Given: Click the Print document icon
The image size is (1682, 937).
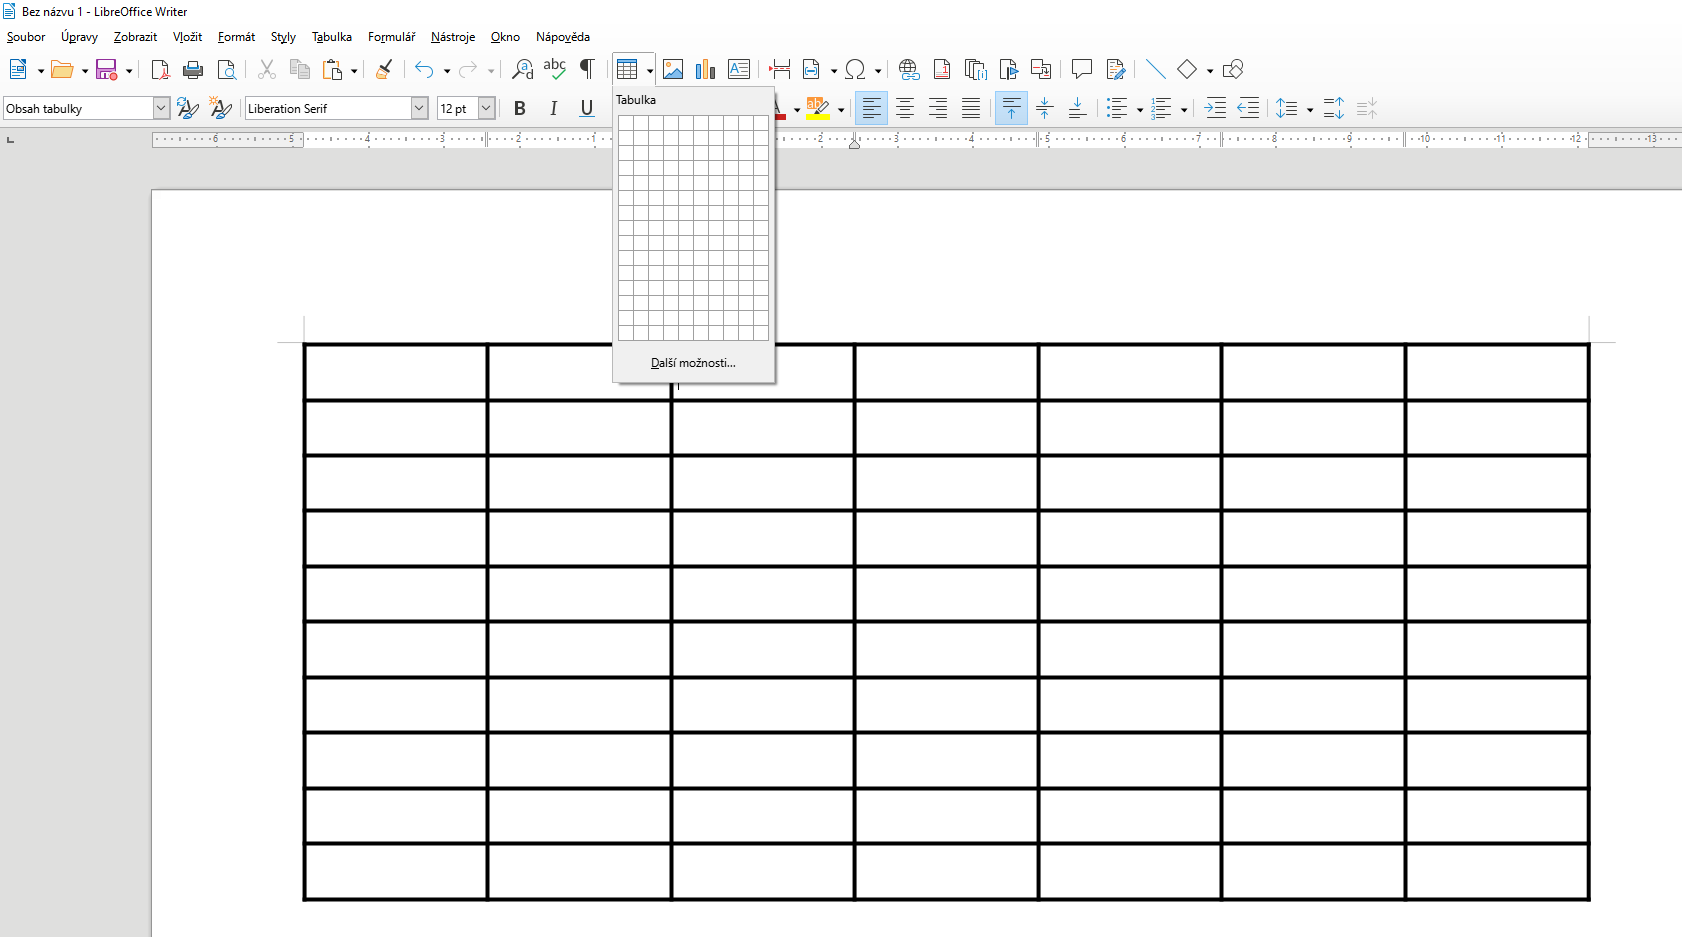Looking at the screenshot, I should coord(193,70).
